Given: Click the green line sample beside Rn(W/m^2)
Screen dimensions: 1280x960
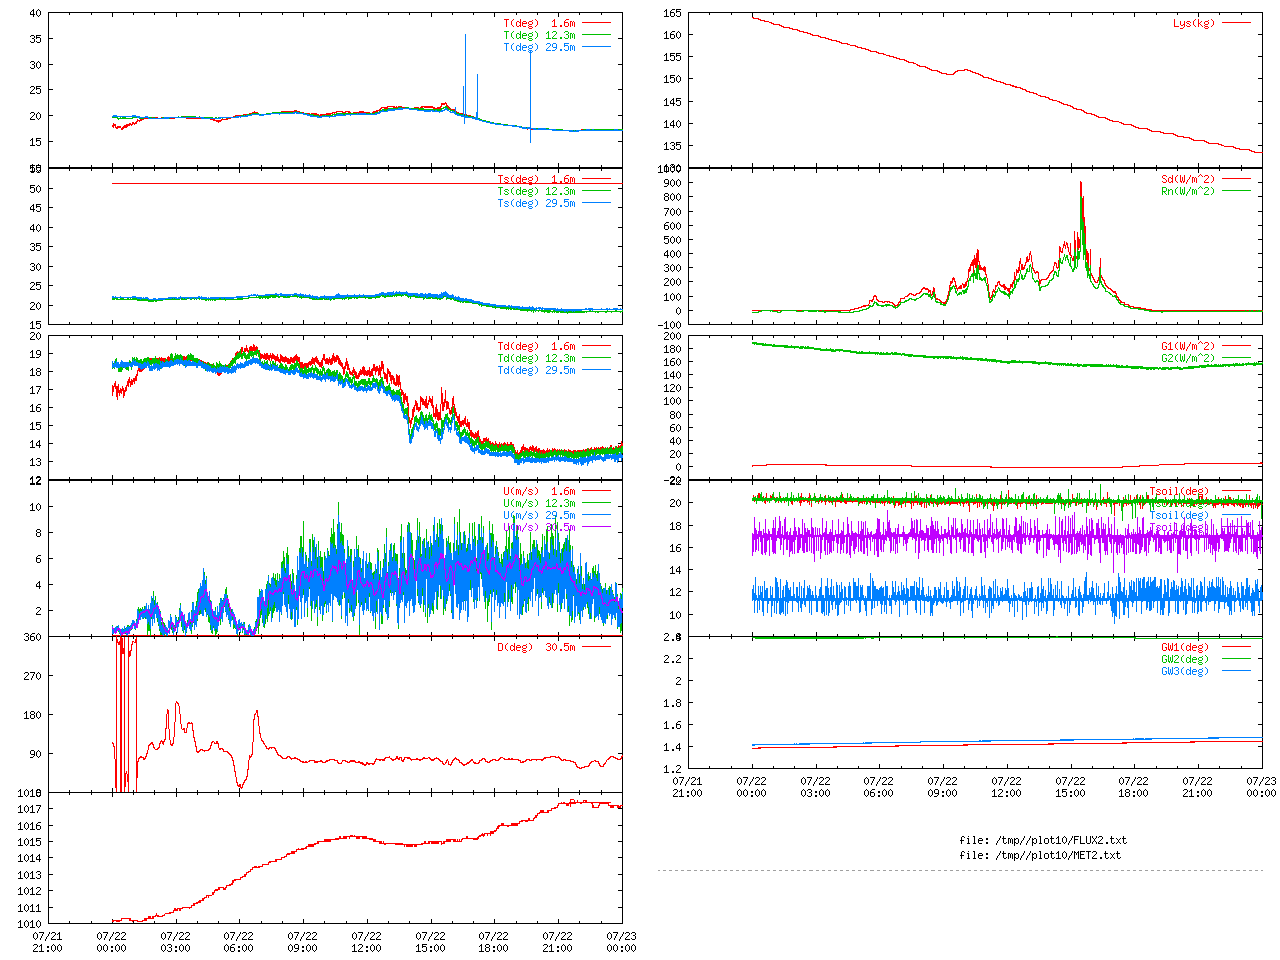Looking at the screenshot, I should pyautogui.click(x=1236, y=191).
